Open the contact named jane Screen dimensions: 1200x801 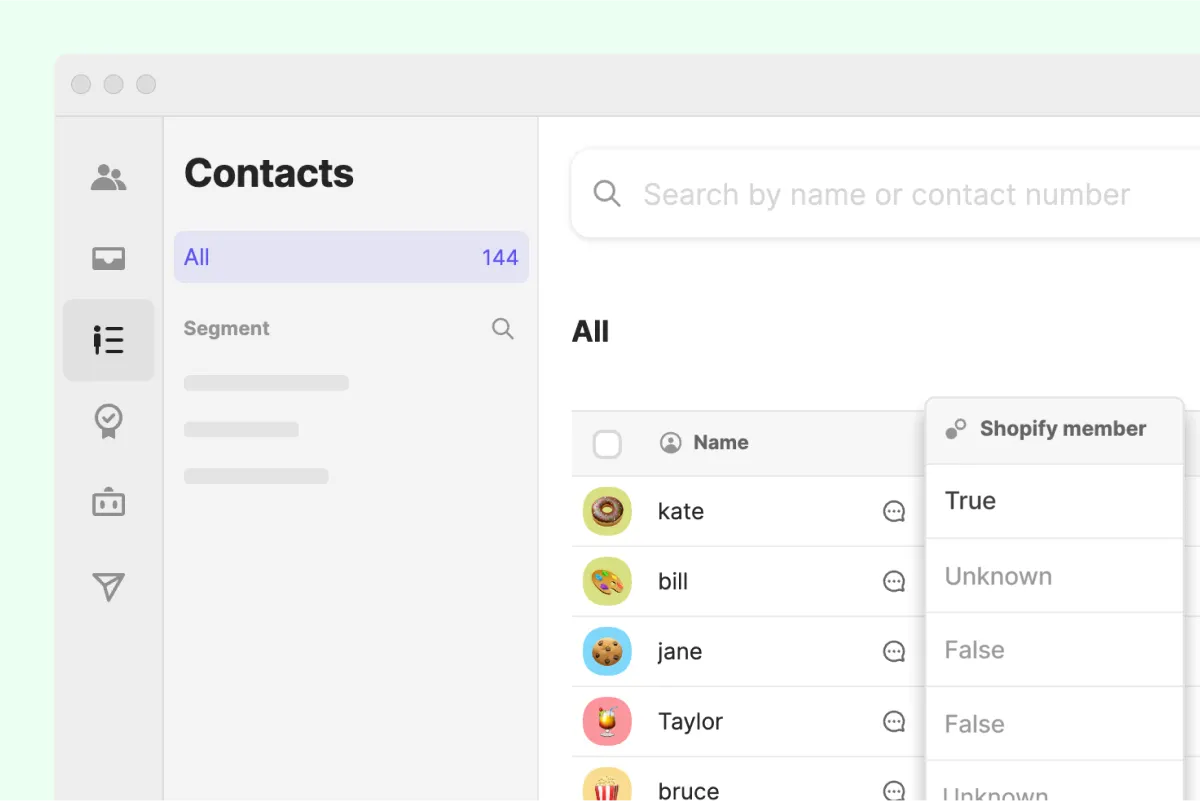[x=680, y=652]
